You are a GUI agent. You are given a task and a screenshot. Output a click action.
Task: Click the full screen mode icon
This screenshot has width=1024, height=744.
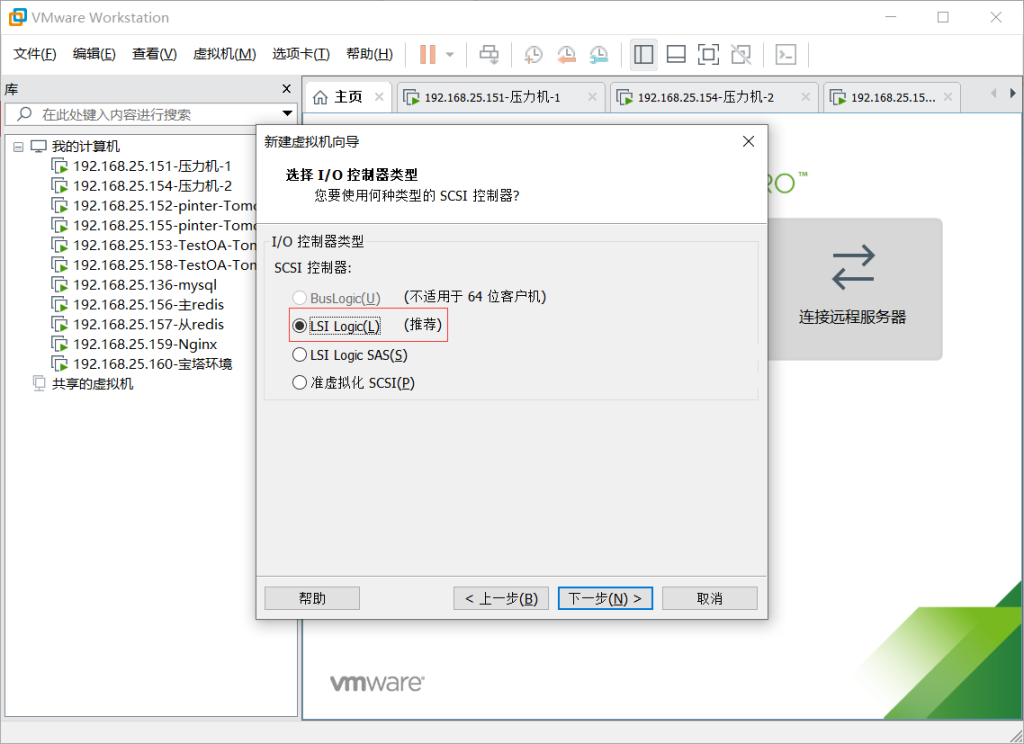coord(709,54)
